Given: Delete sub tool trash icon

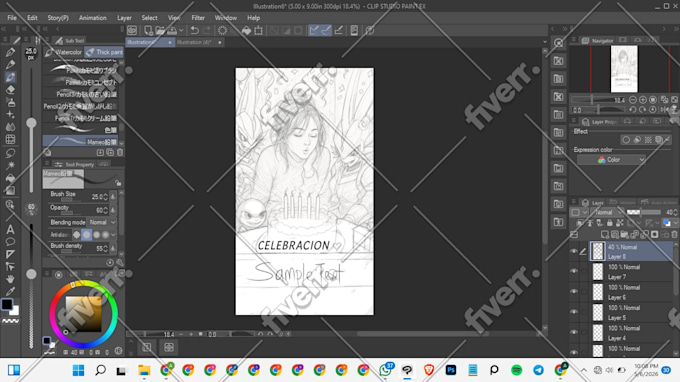Looking at the screenshot, I should (x=120, y=153).
